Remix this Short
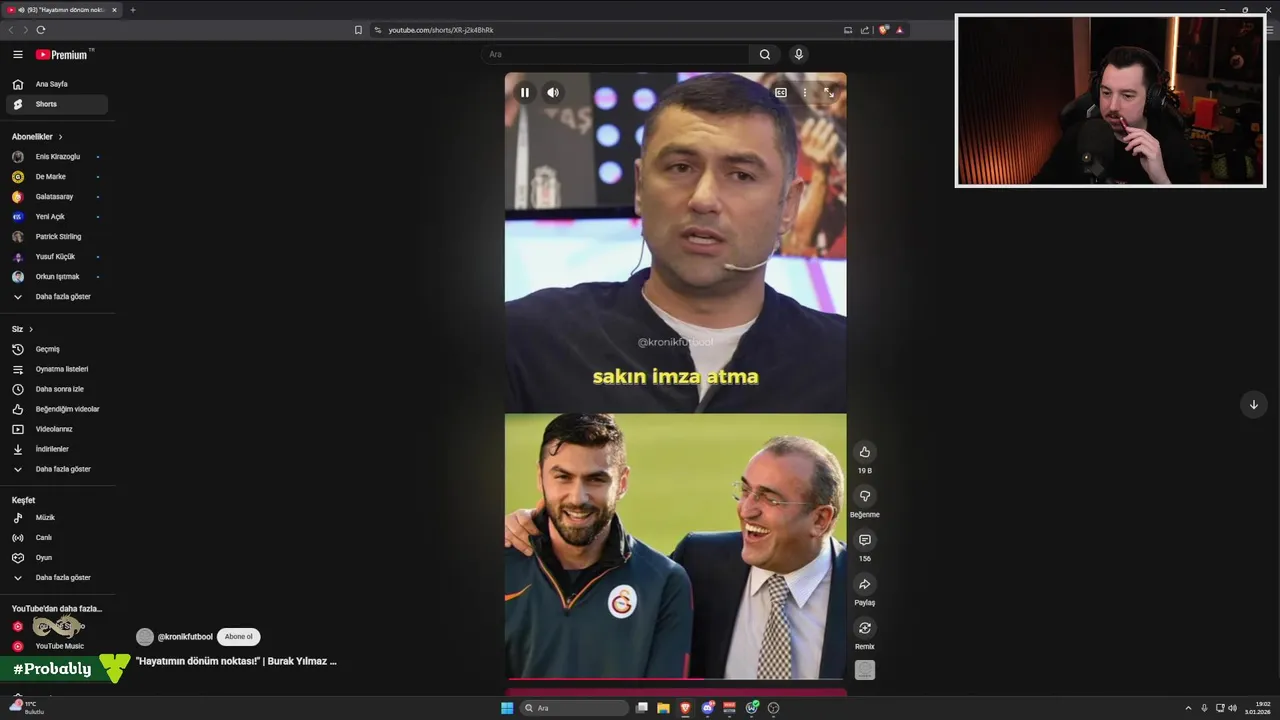This screenshot has height=720, width=1280. coord(865,628)
